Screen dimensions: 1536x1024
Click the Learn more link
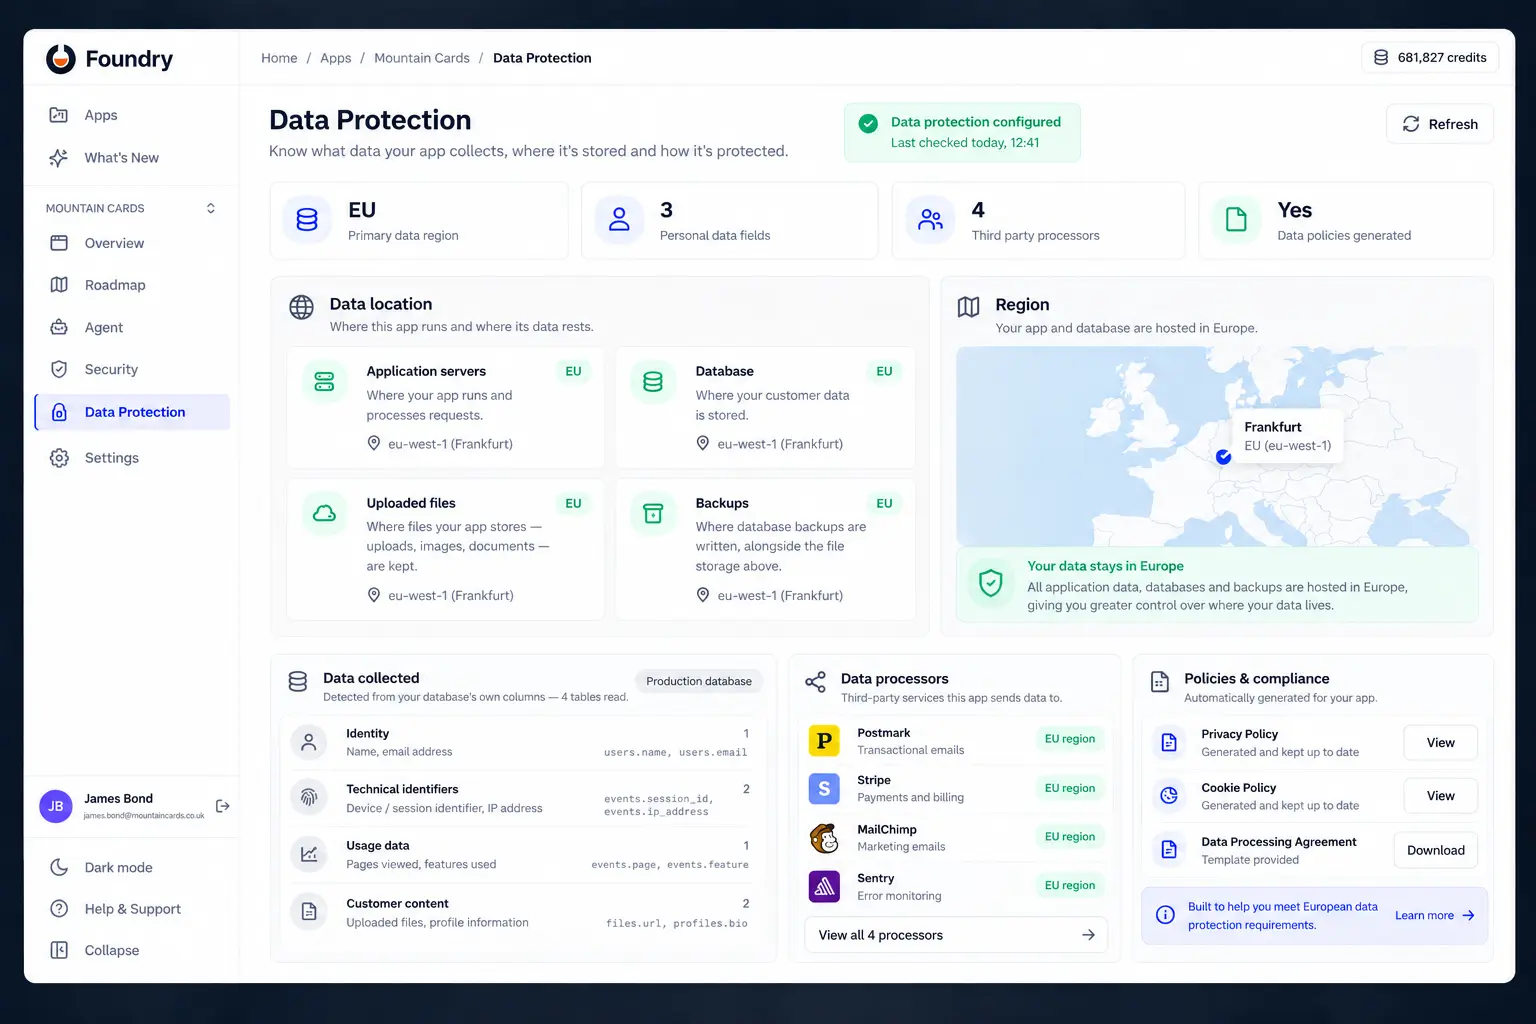(x=1434, y=915)
